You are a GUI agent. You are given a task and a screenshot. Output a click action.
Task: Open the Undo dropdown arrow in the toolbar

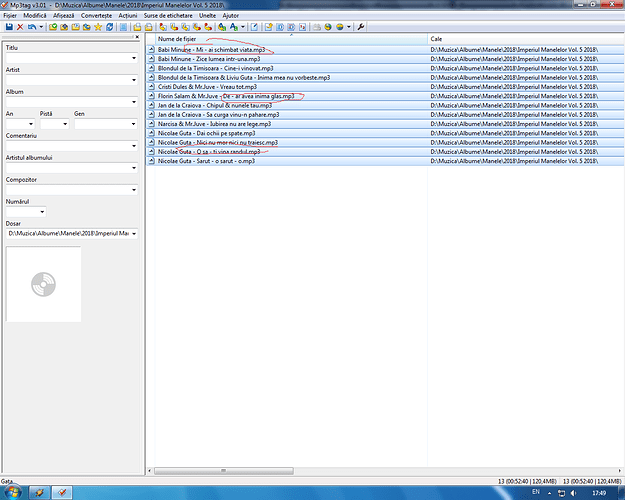pyautogui.click(x=41, y=27)
